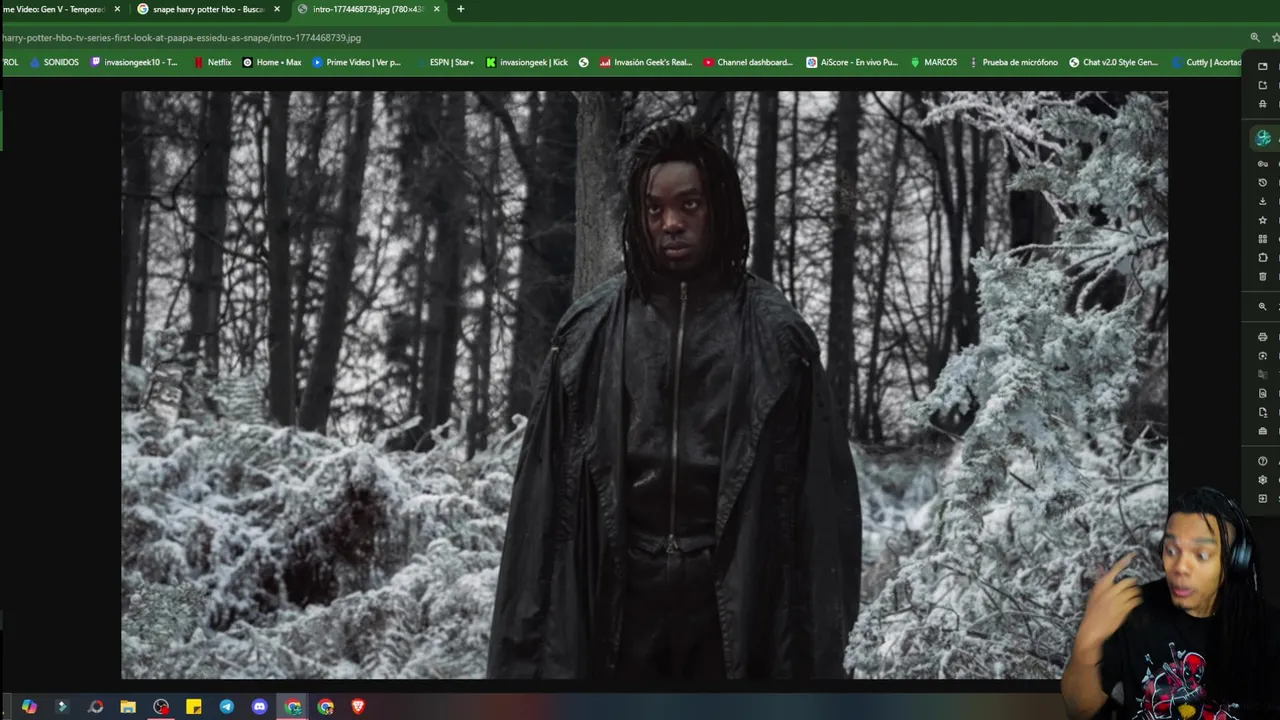Click Find and edit icon in Chrome menu
Image resolution: width=1280 pixels, height=720 pixels.
[x=1263, y=393]
